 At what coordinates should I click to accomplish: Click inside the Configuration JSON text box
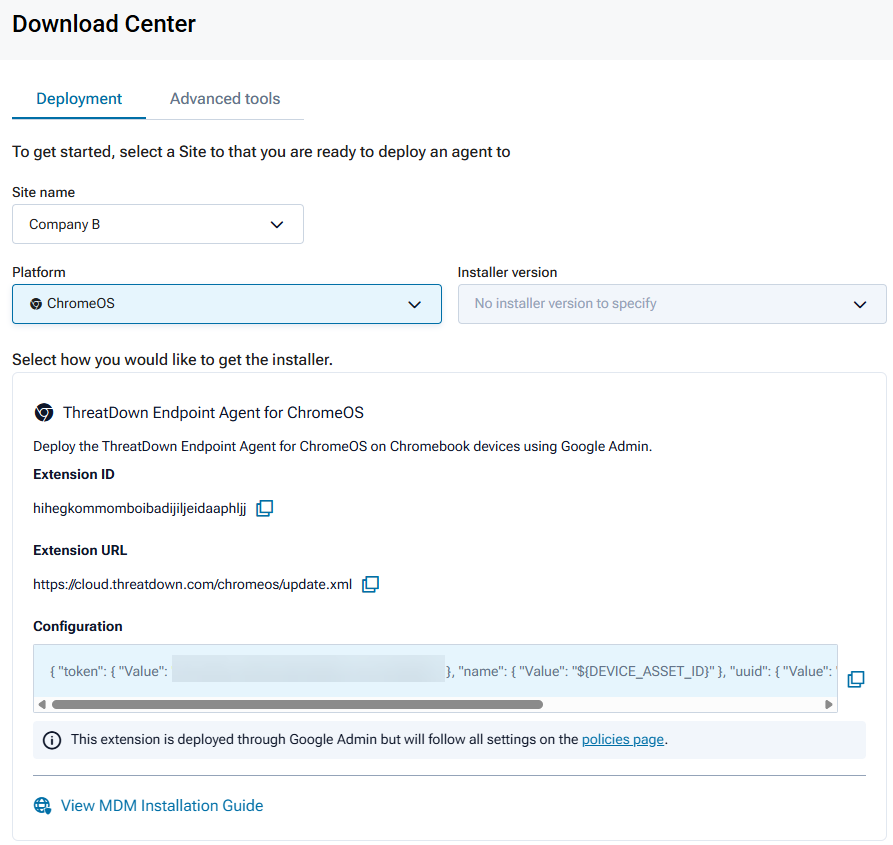435,671
